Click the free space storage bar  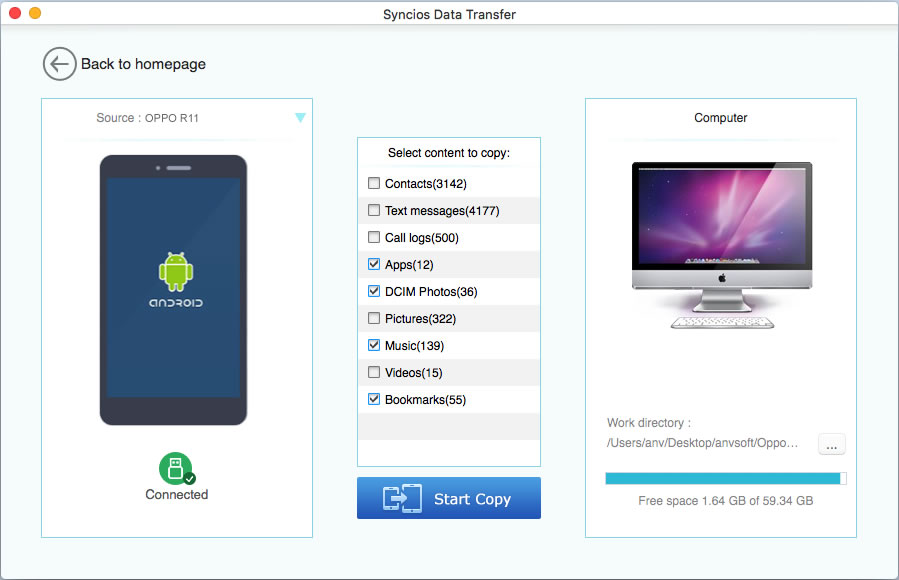point(726,479)
